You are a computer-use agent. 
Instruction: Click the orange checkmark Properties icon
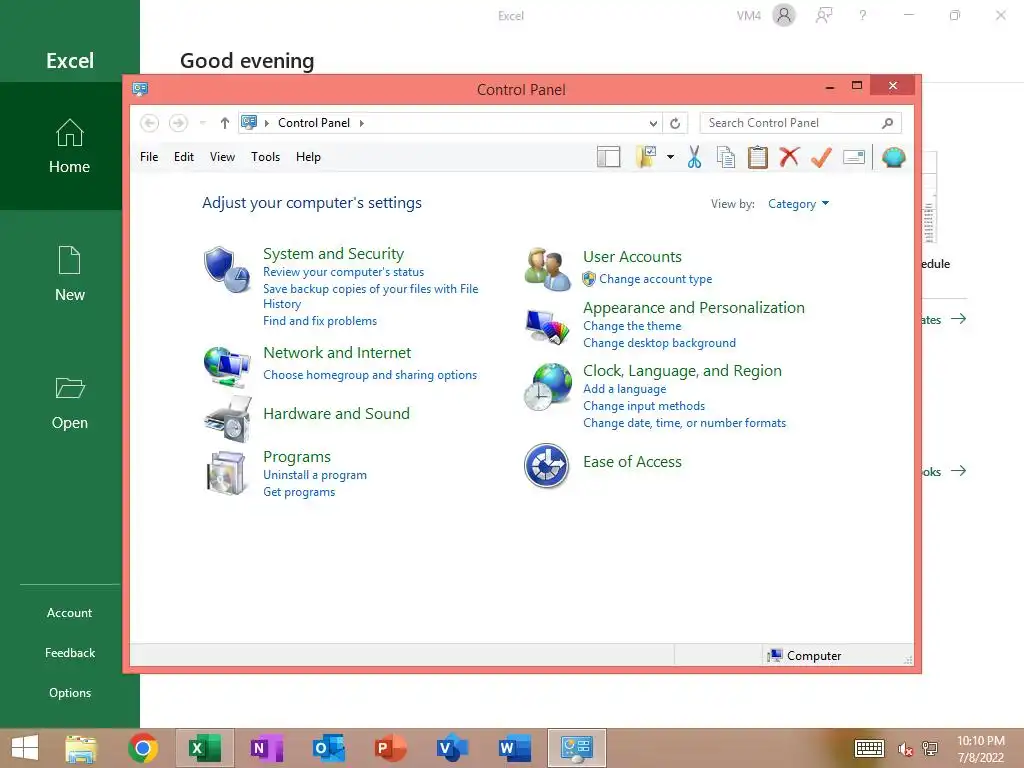822,157
